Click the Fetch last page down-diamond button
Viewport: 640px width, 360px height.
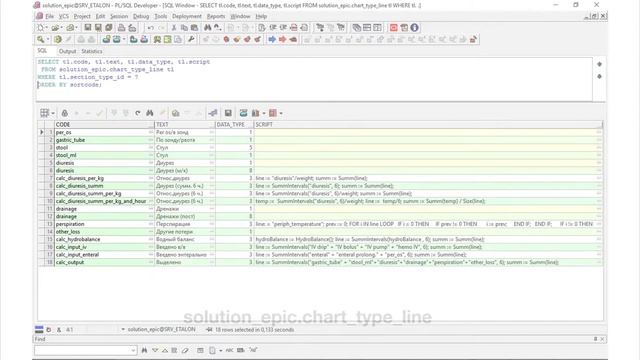(x=126, y=113)
